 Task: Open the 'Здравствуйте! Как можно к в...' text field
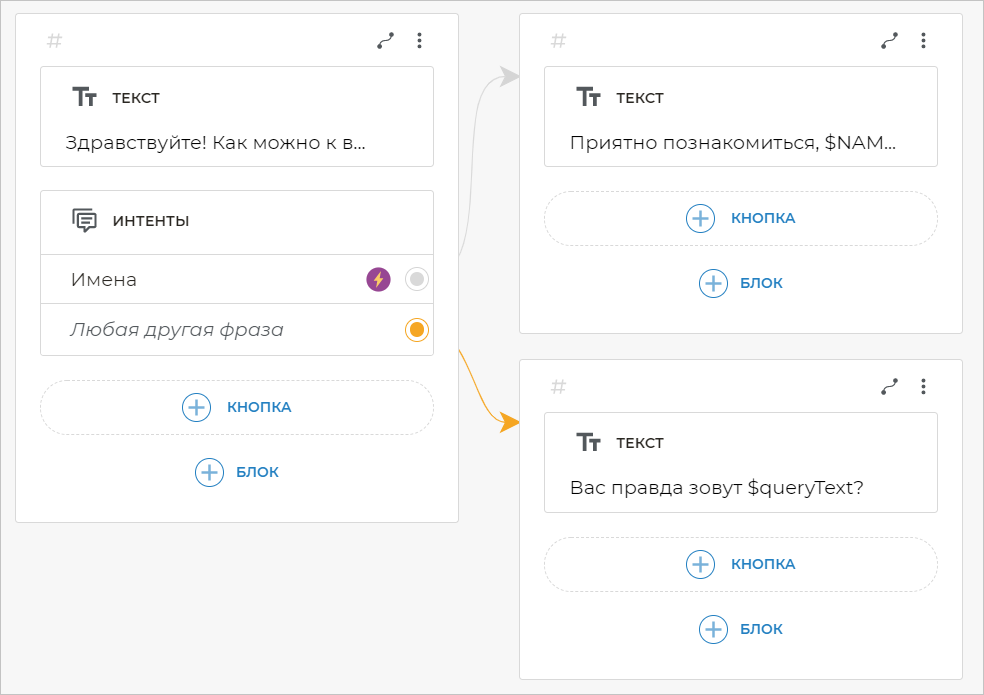(216, 142)
